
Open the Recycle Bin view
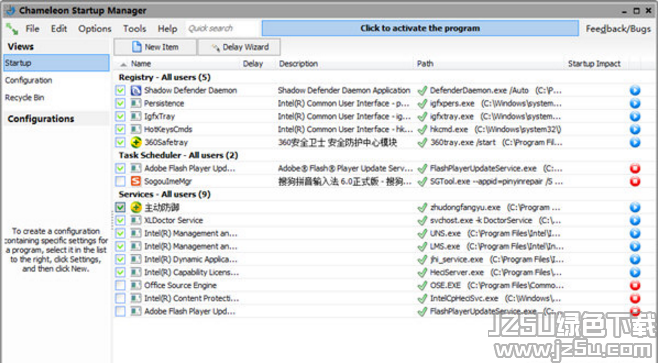coord(24,97)
